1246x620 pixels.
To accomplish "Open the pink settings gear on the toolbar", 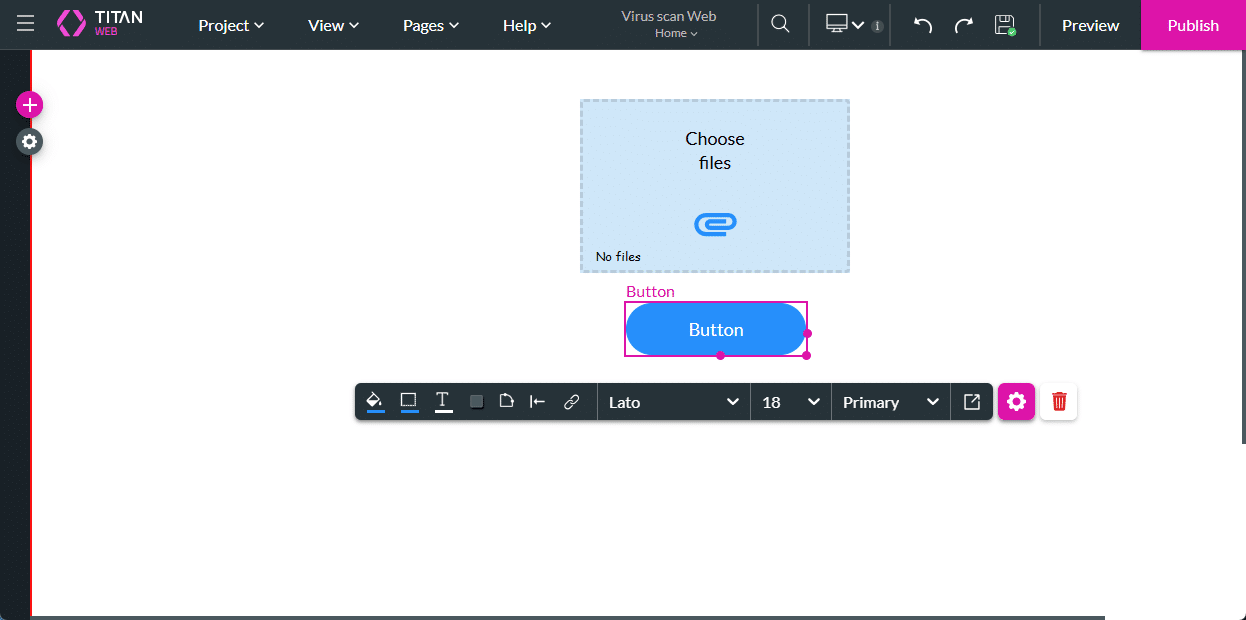I will pos(1016,401).
